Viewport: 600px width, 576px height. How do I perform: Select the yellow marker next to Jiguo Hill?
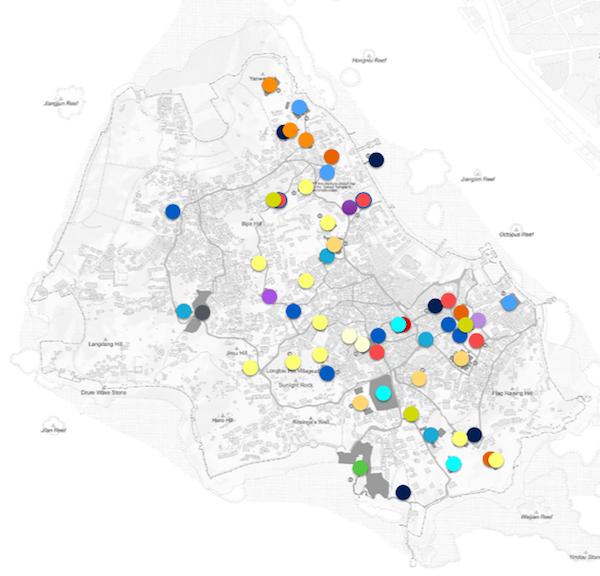click(x=251, y=367)
